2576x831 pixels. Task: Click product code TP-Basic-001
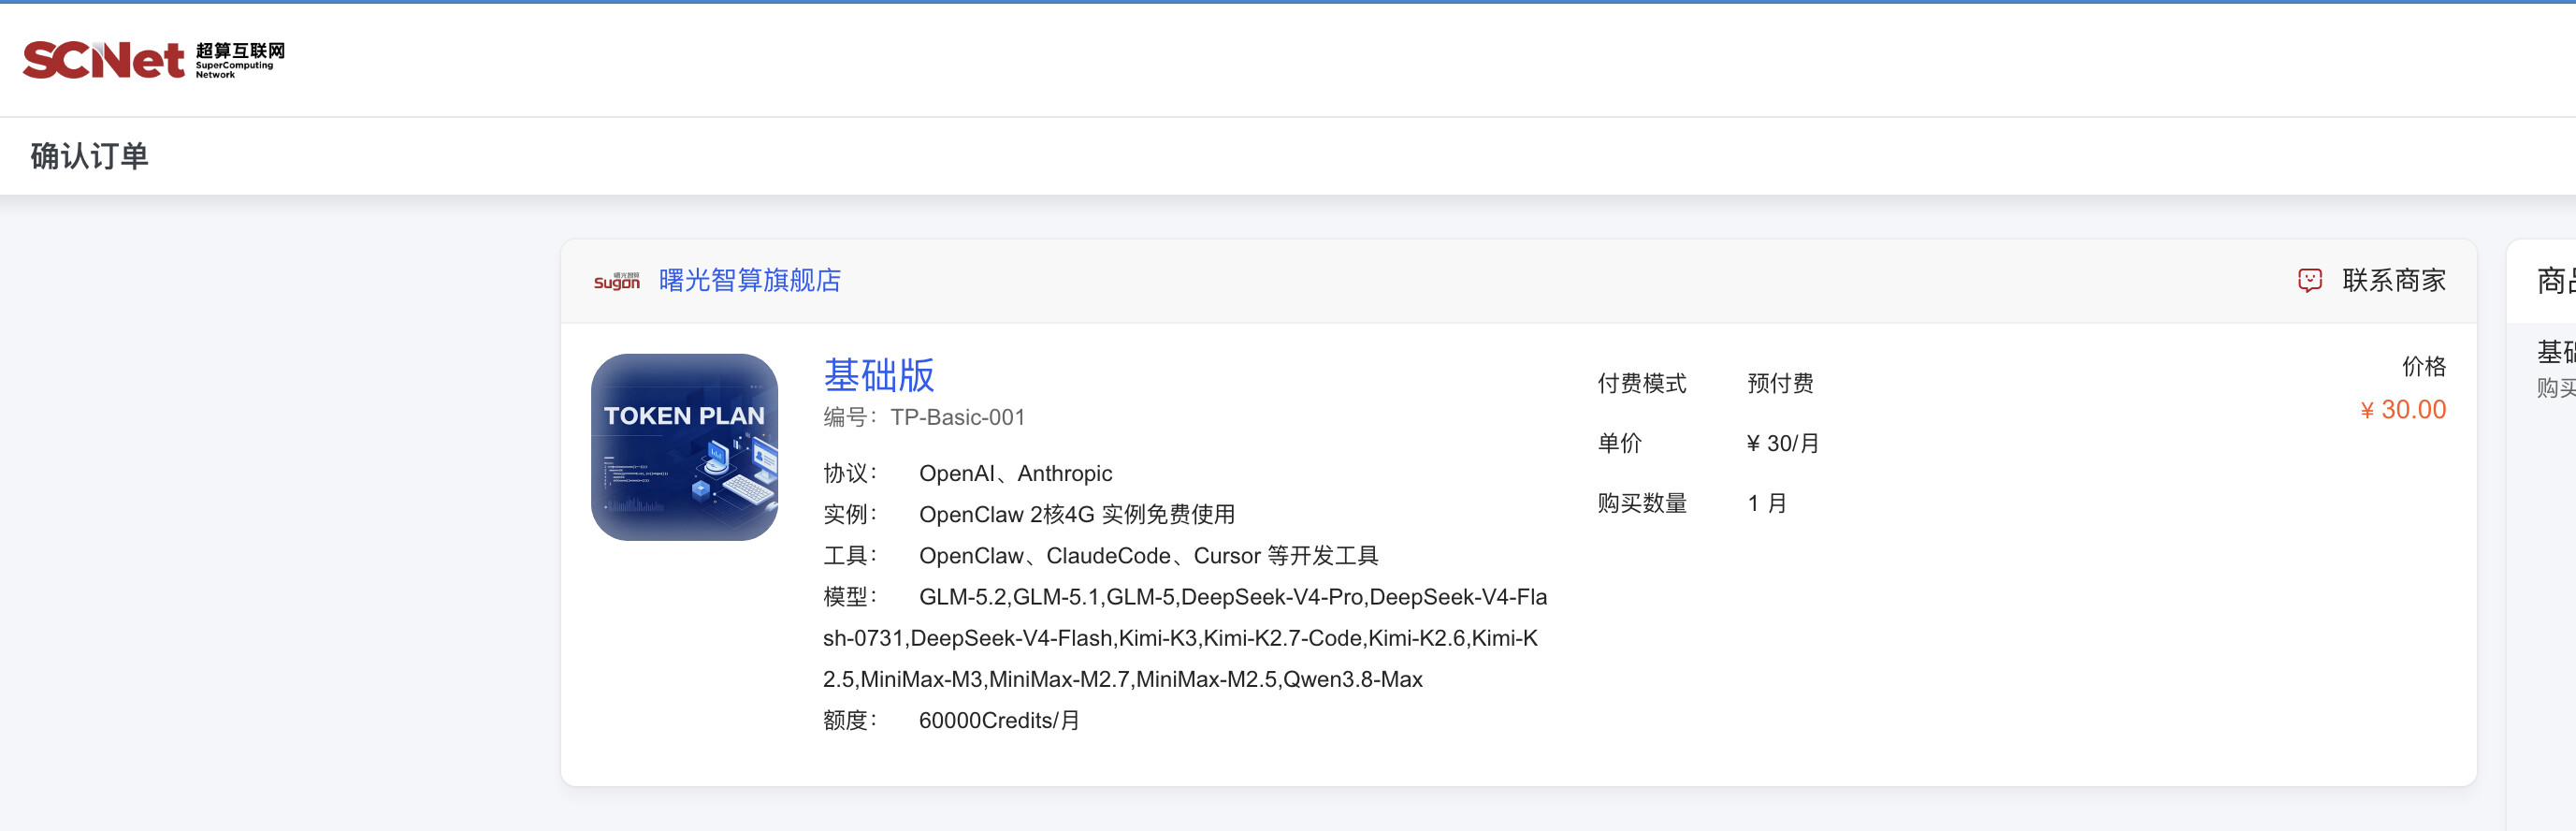[x=957, y=417]
